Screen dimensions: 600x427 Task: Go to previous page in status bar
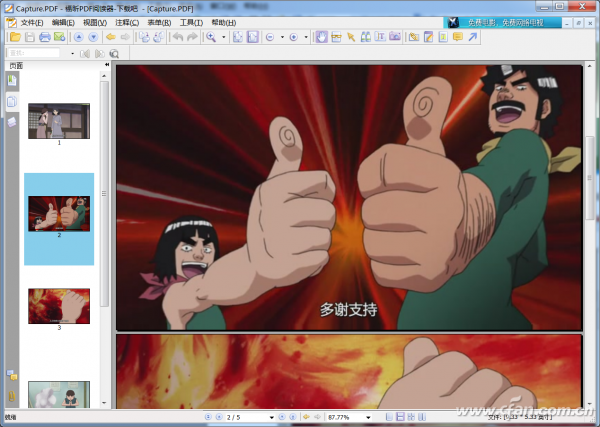(219, 417)
